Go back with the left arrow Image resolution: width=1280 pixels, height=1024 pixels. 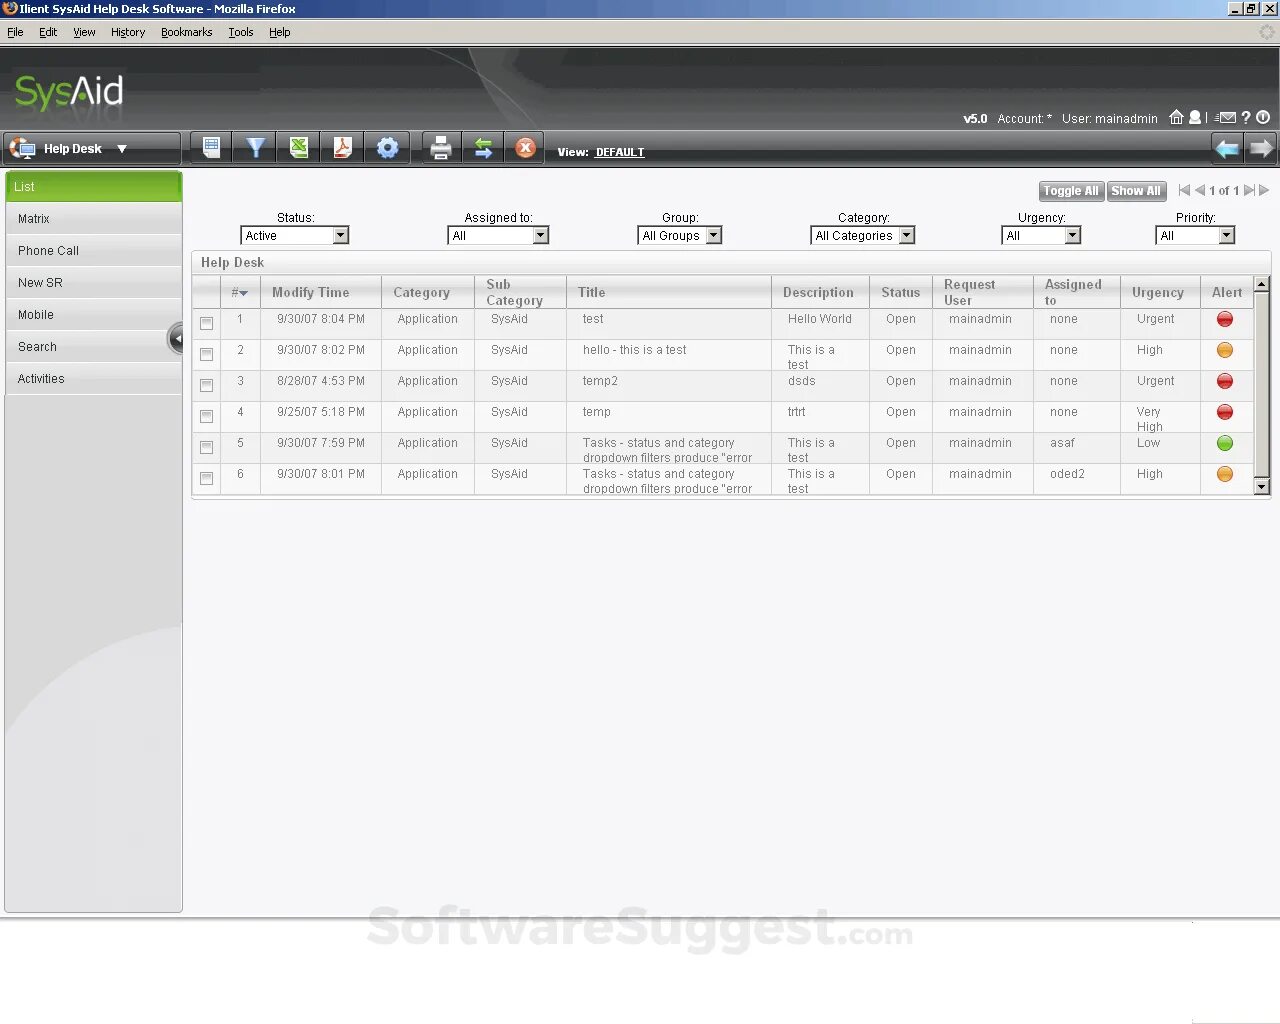coord(1227,148)
